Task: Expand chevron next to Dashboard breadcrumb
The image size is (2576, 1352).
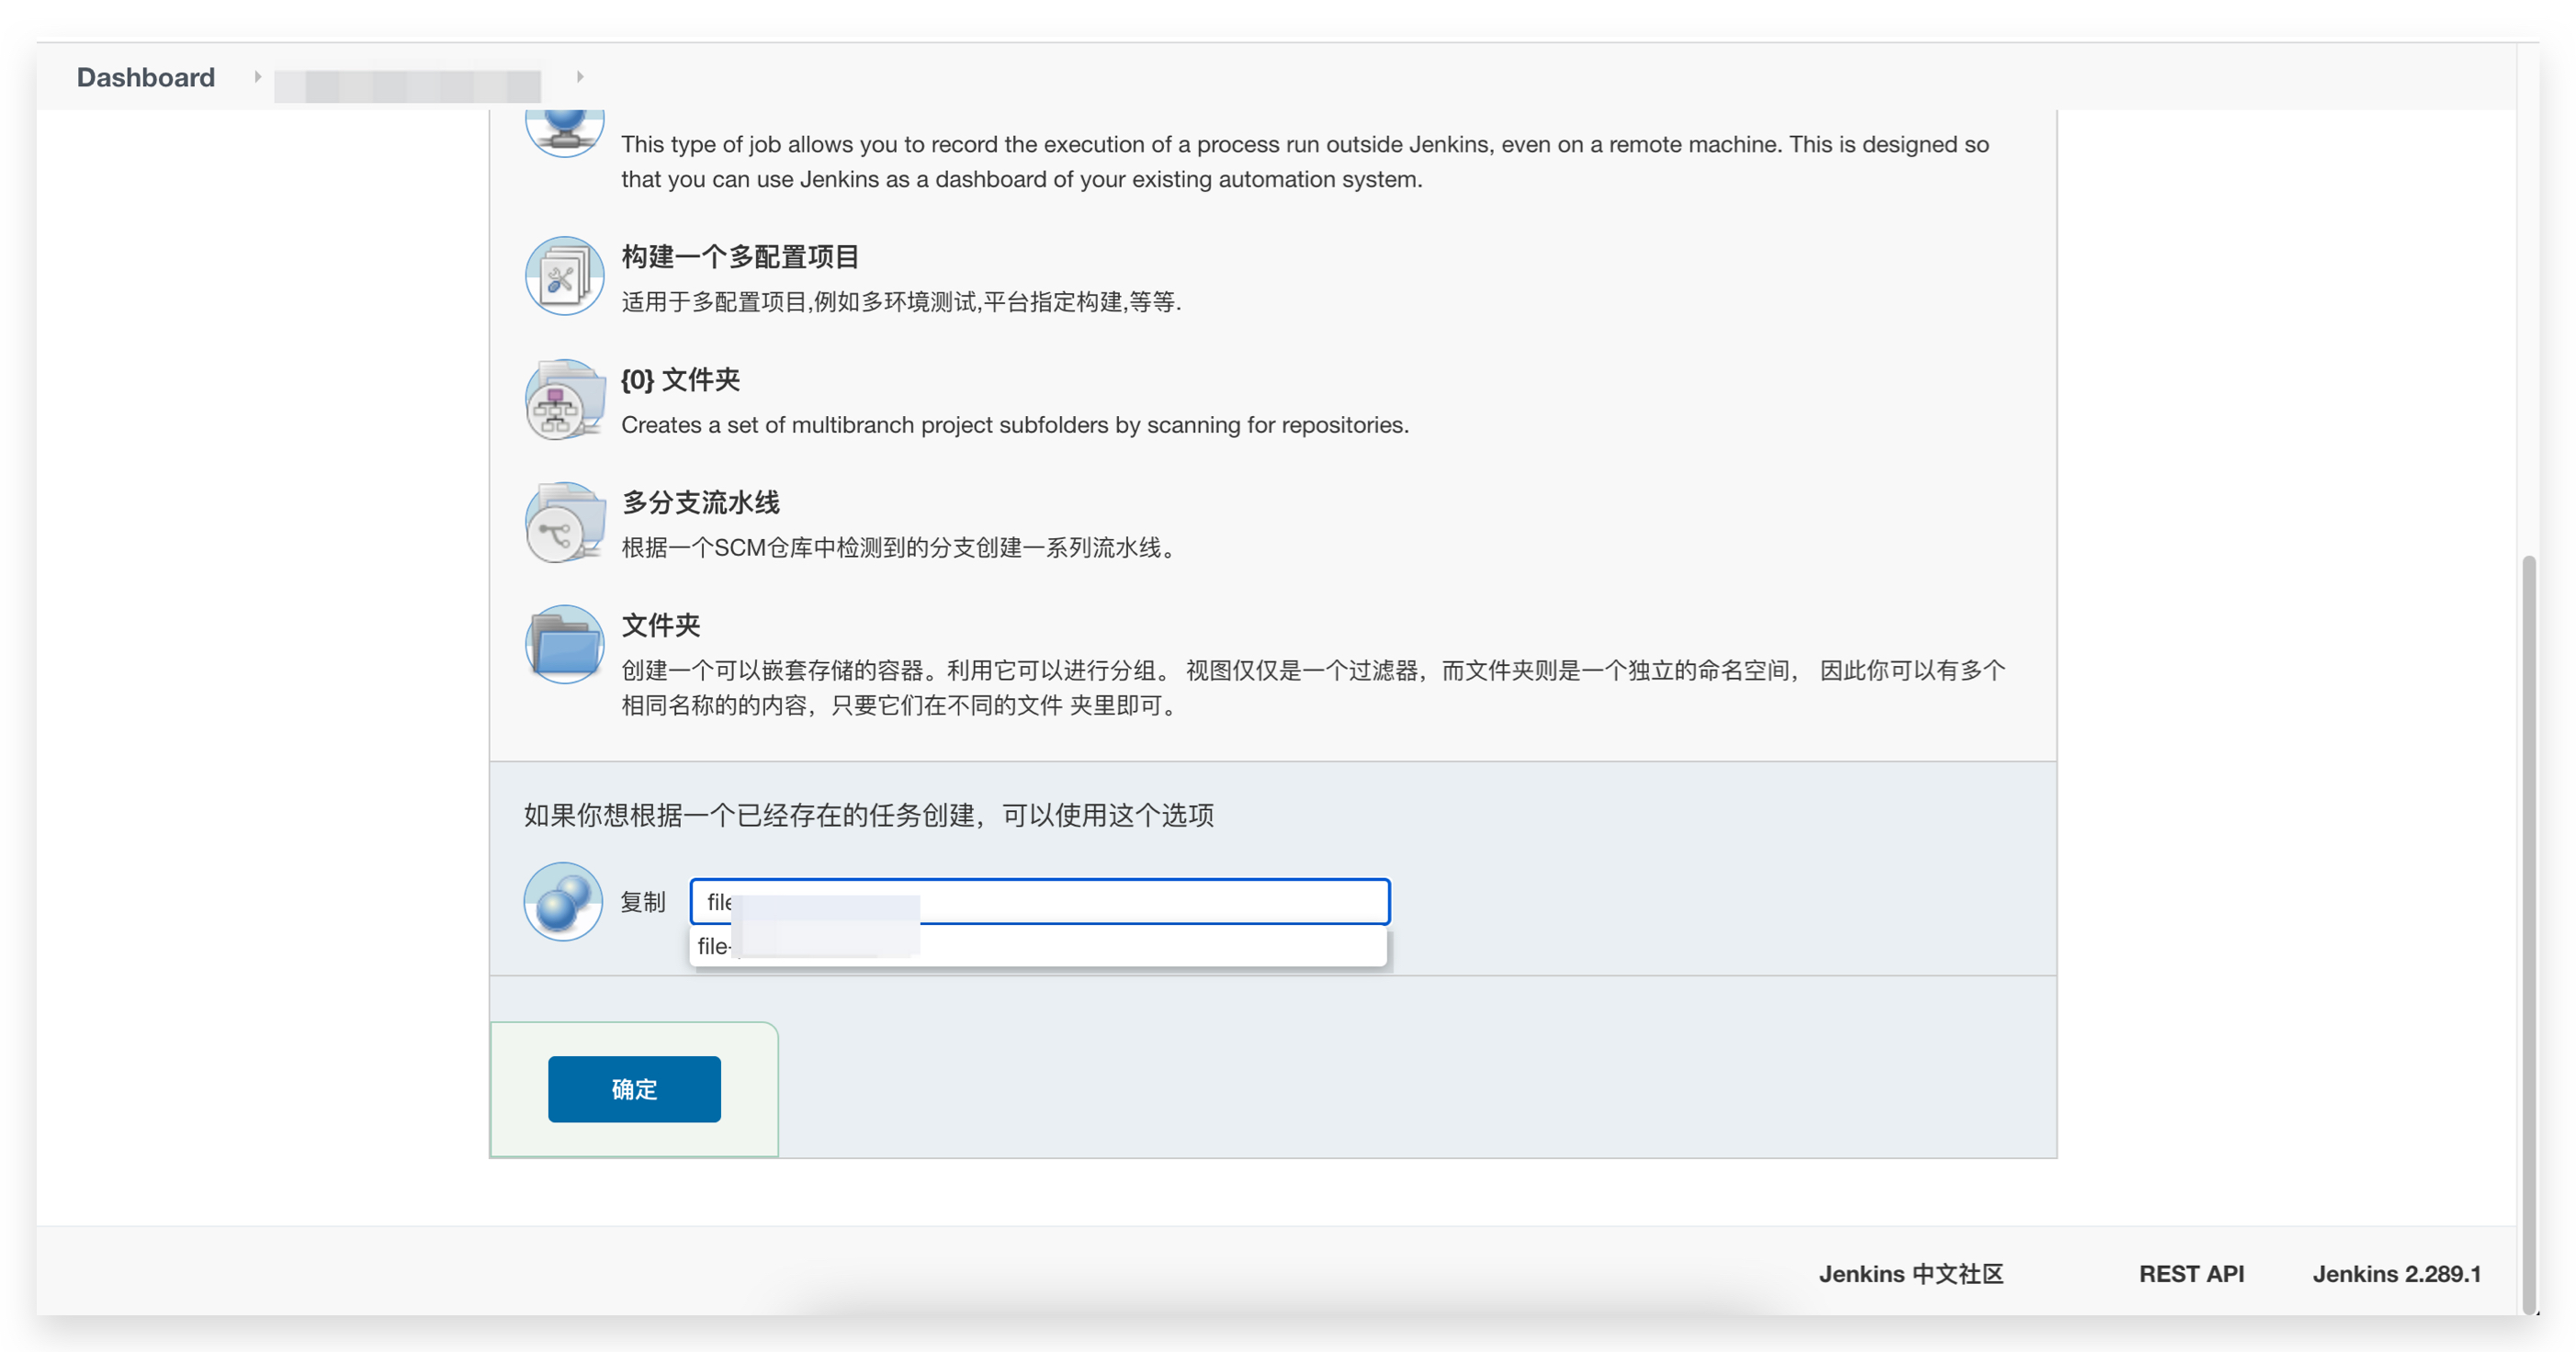Action: [257, 77]
